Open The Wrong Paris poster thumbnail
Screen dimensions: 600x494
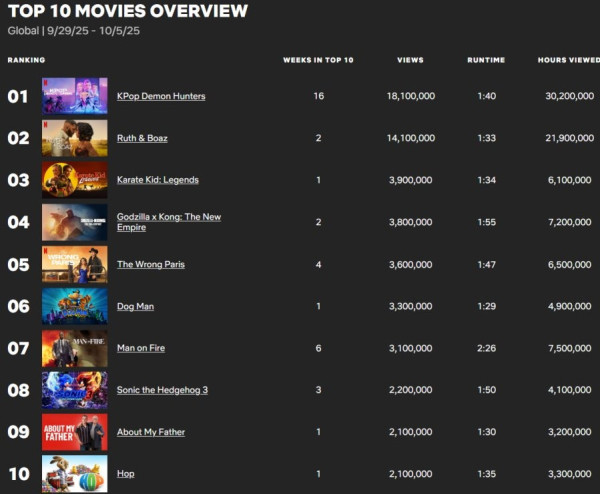tap(75, 264)
